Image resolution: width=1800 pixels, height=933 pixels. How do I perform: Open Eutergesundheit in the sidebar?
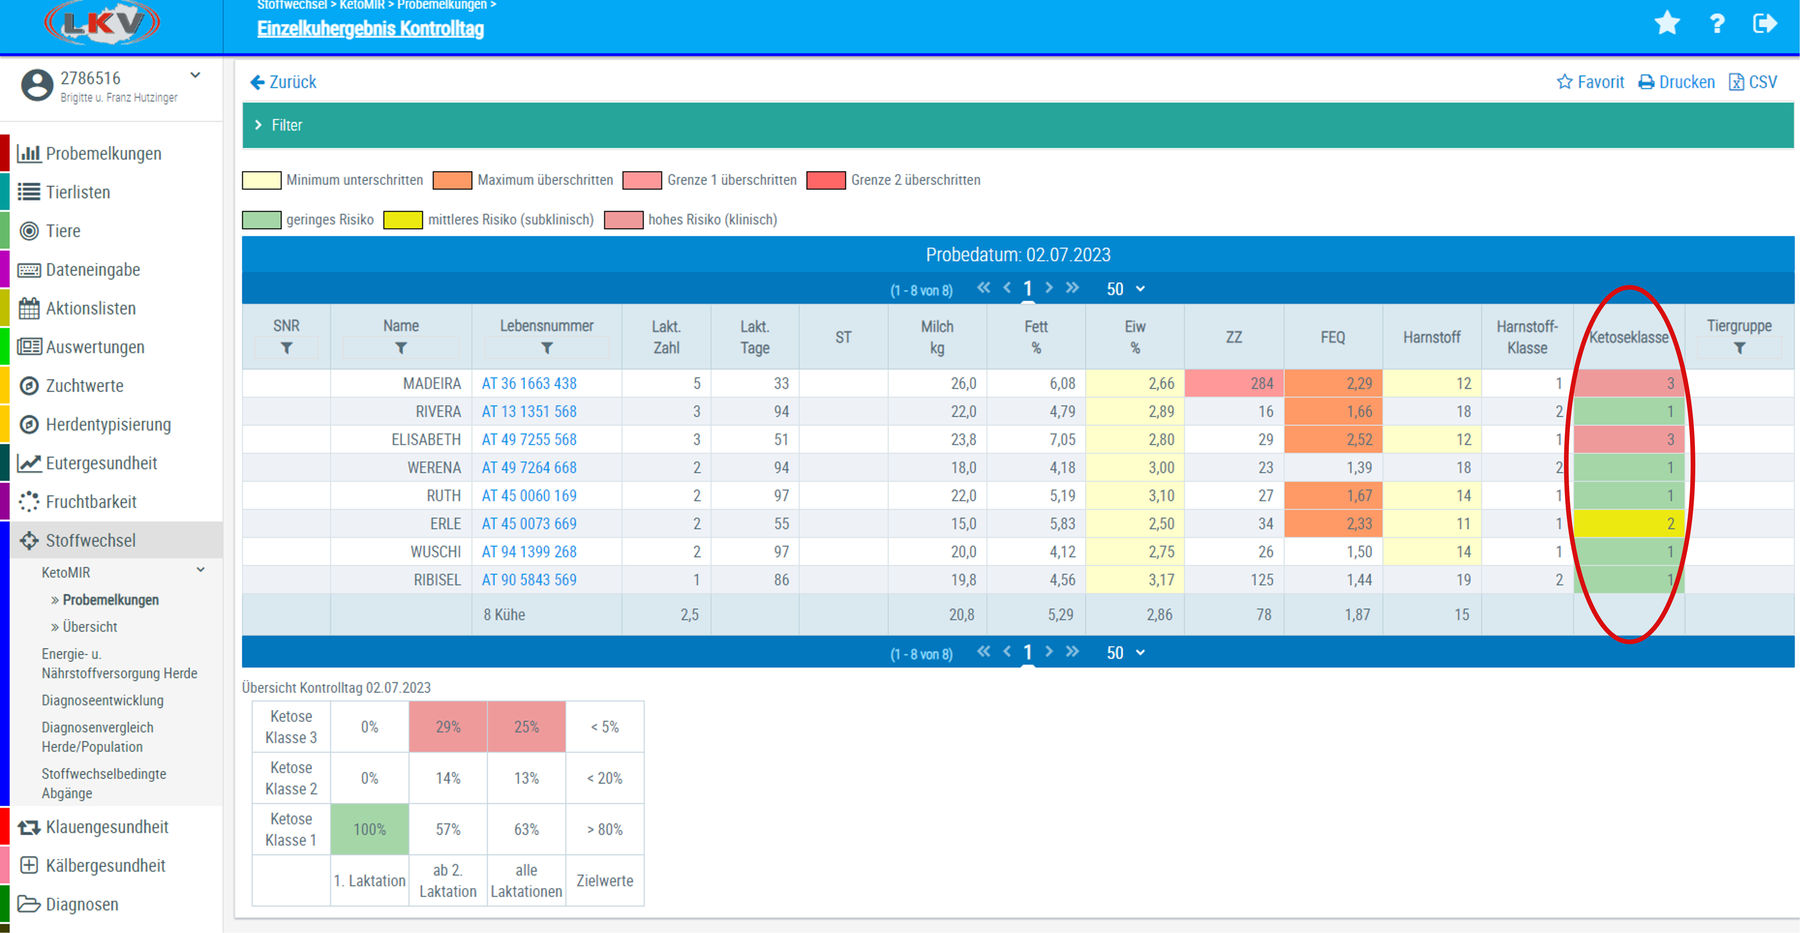101,463
